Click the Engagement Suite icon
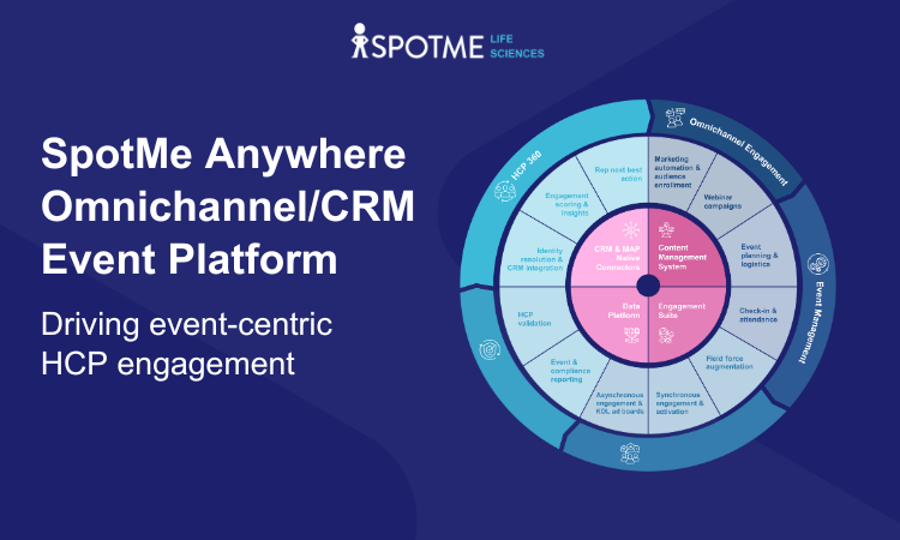 tap(666, 335)
